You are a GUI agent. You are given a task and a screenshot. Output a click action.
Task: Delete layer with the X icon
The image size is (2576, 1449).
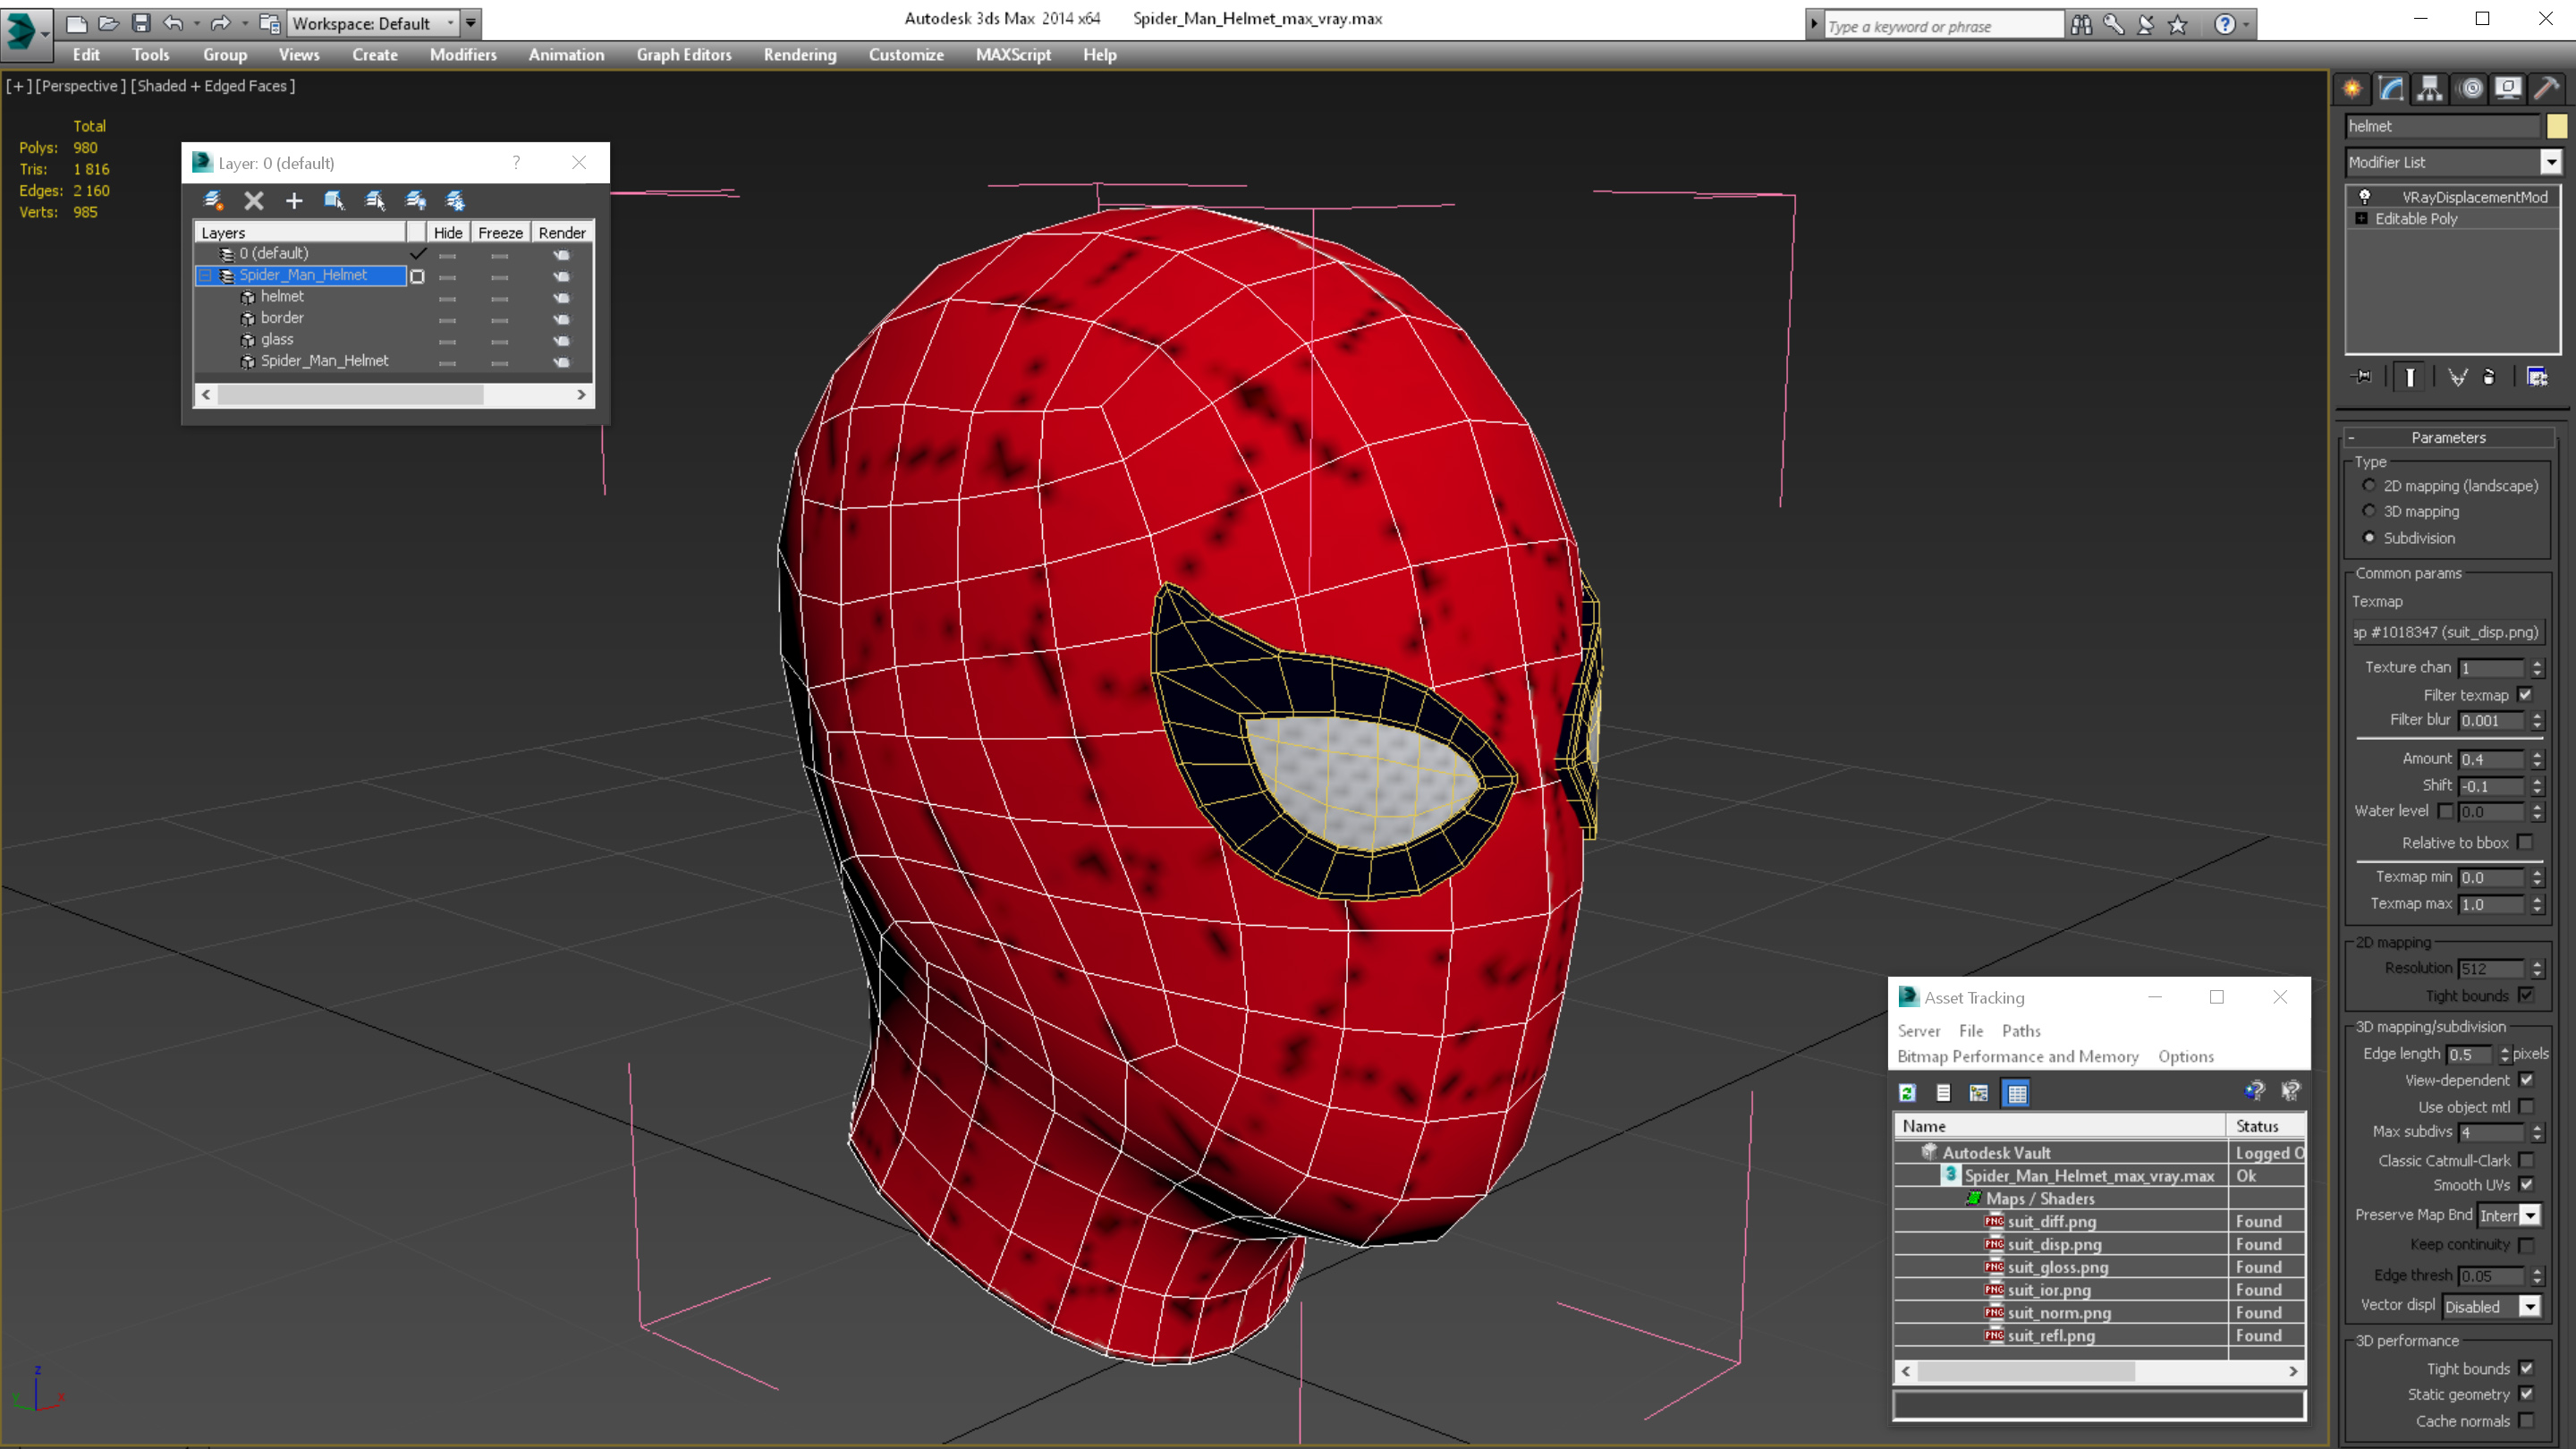254,201
